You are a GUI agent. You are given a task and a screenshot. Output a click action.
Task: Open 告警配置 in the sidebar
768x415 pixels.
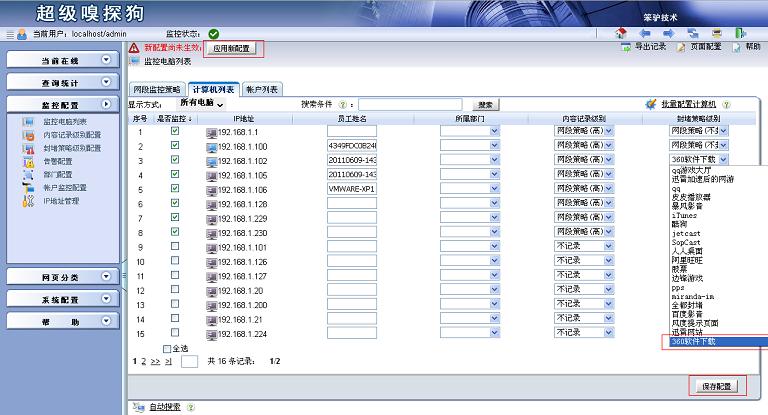56,161
